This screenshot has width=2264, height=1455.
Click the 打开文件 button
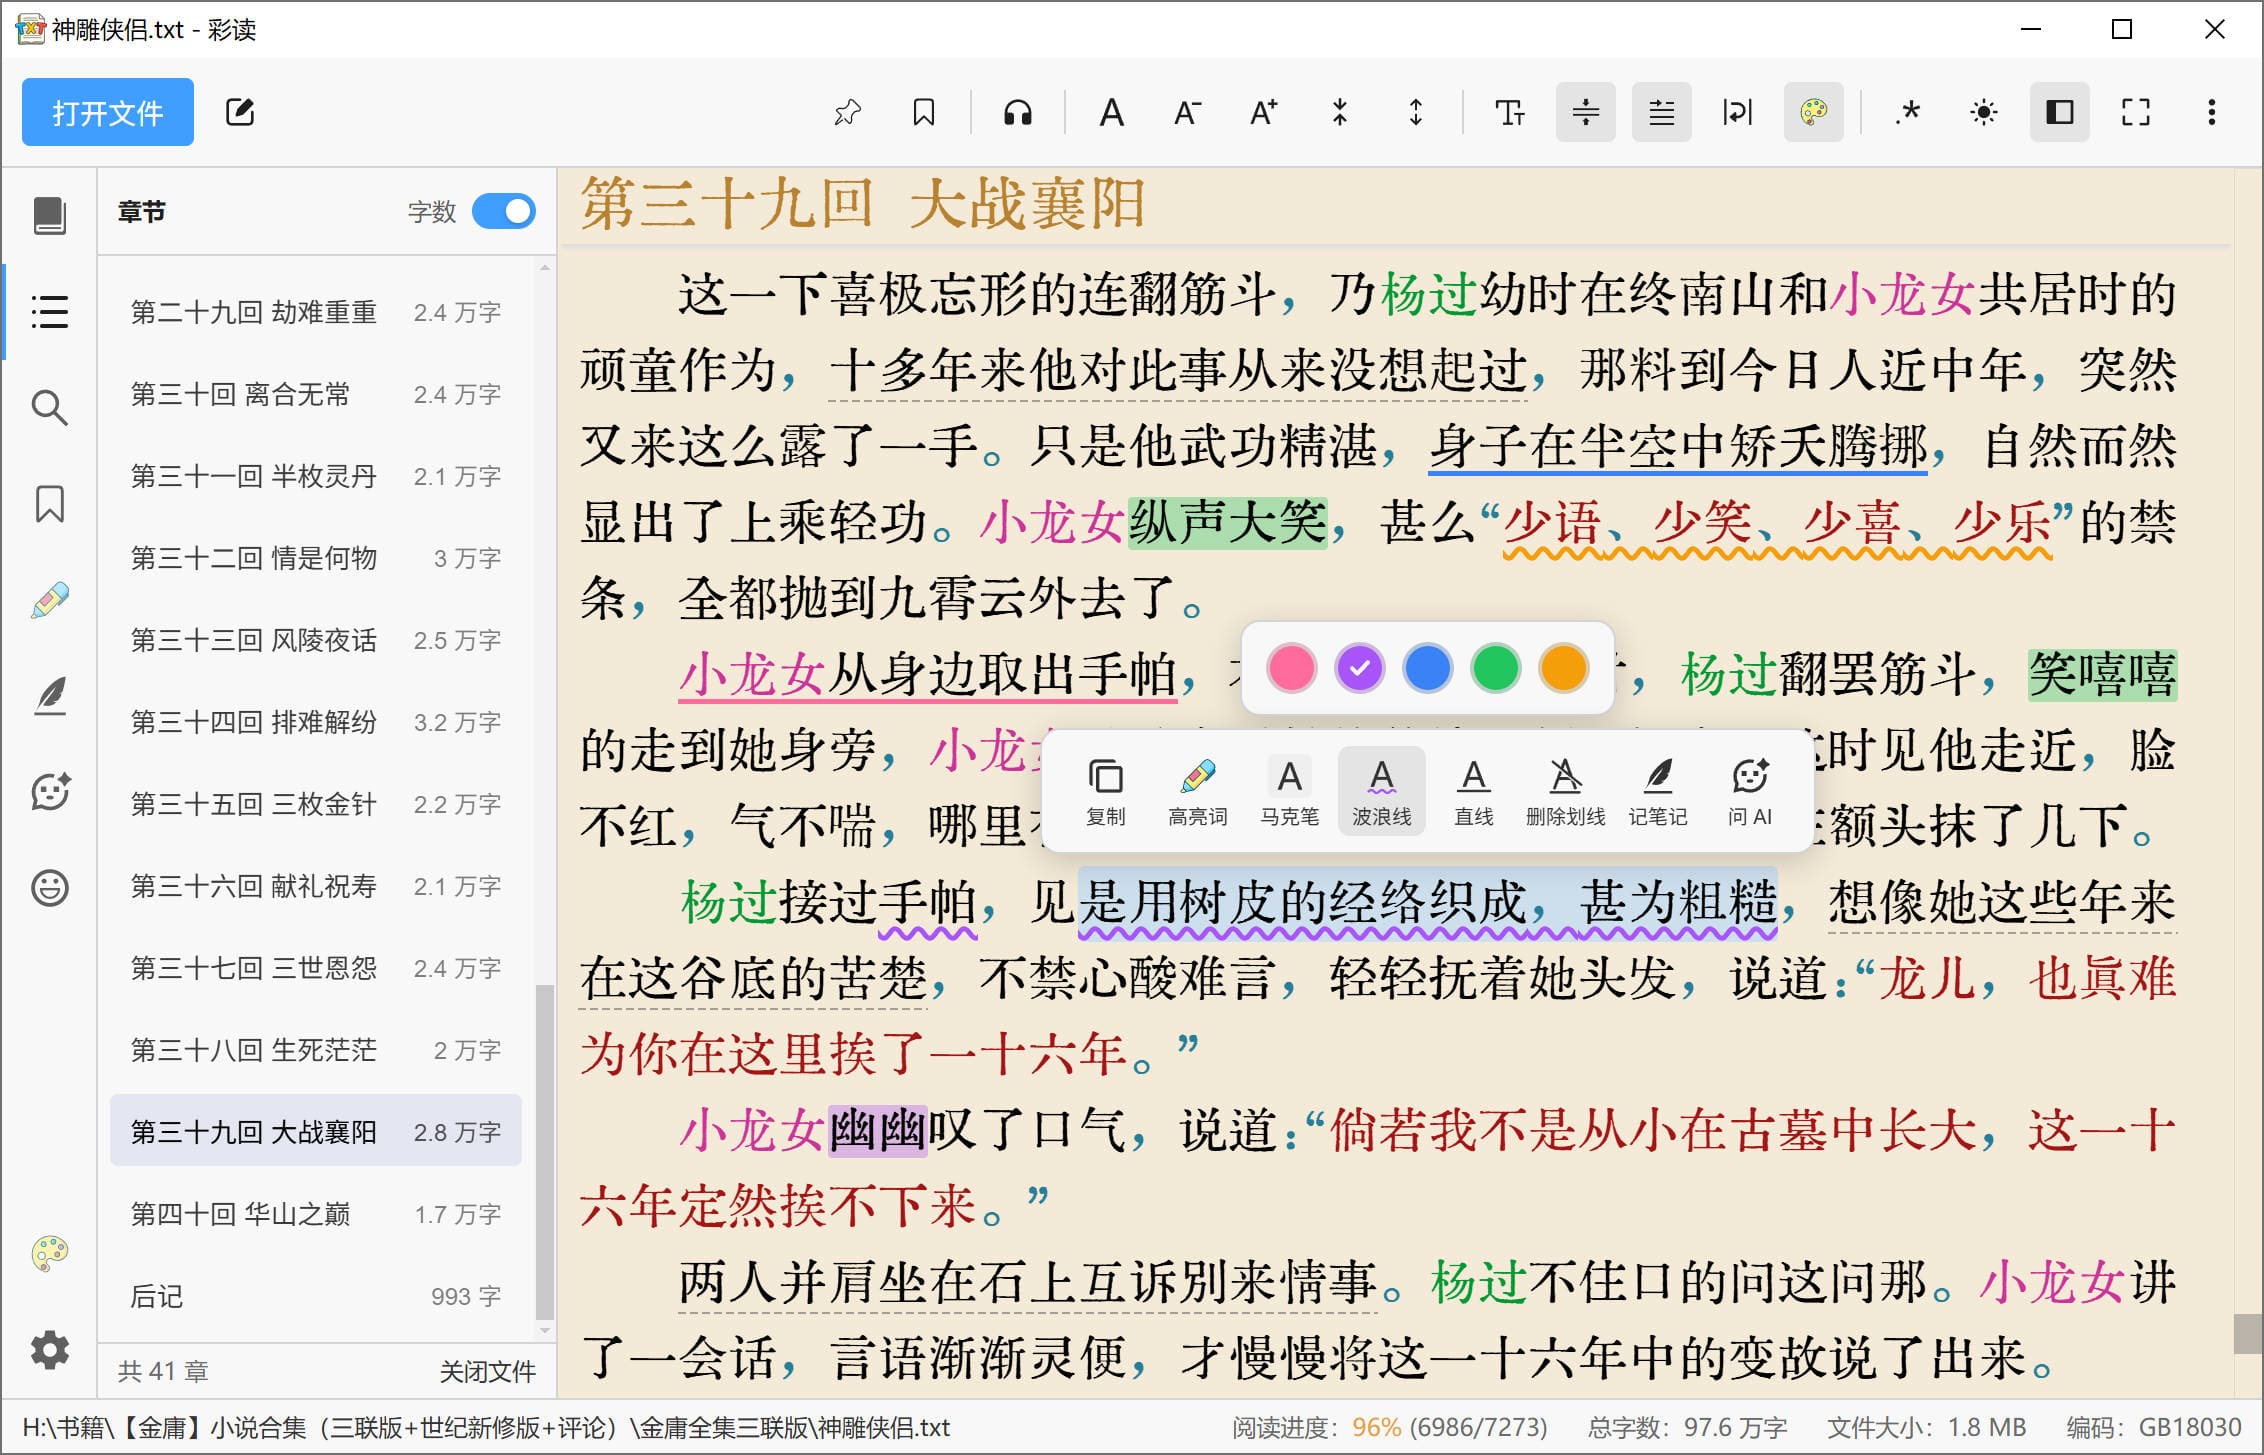(108, 112)
